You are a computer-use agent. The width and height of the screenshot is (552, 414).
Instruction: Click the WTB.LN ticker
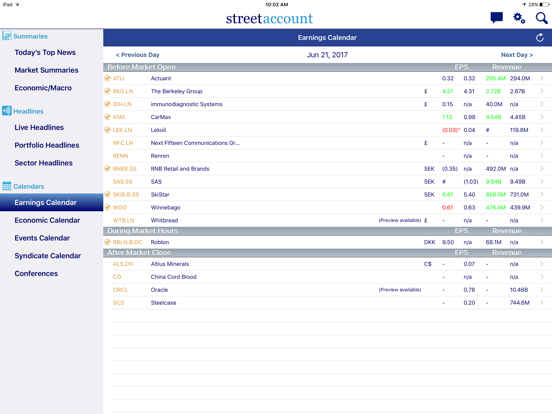coord(124,220)
